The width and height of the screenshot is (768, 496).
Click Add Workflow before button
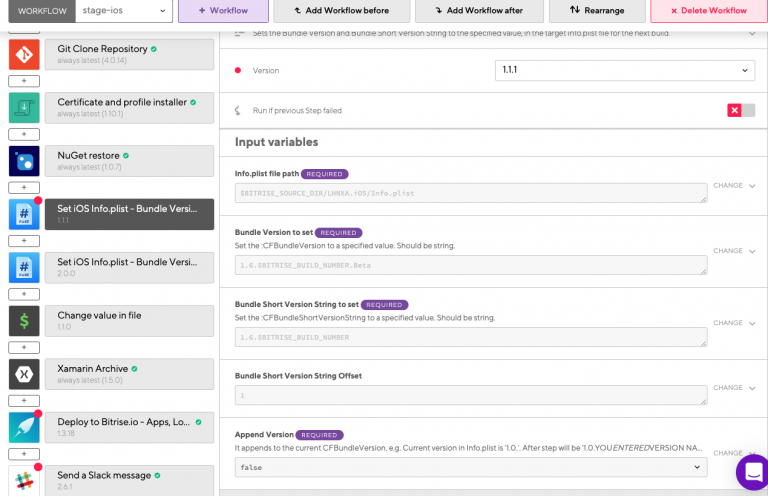341,11
